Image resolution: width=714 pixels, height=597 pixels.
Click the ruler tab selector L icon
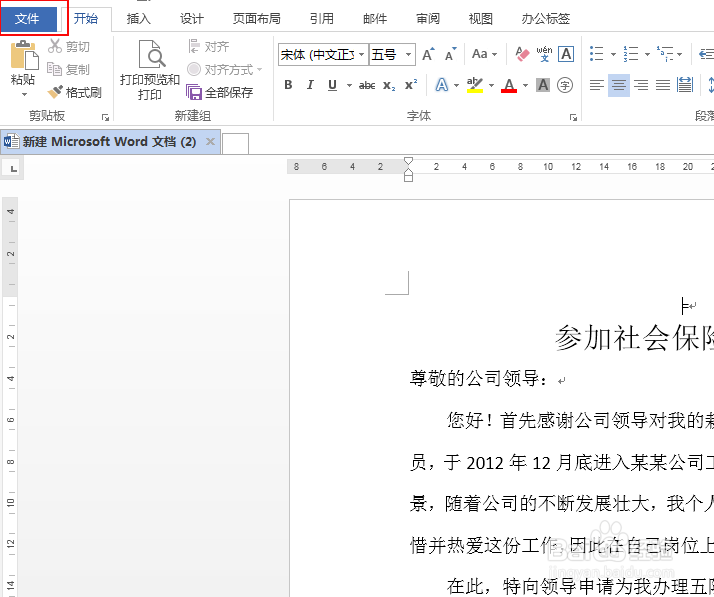click(12, 169)
